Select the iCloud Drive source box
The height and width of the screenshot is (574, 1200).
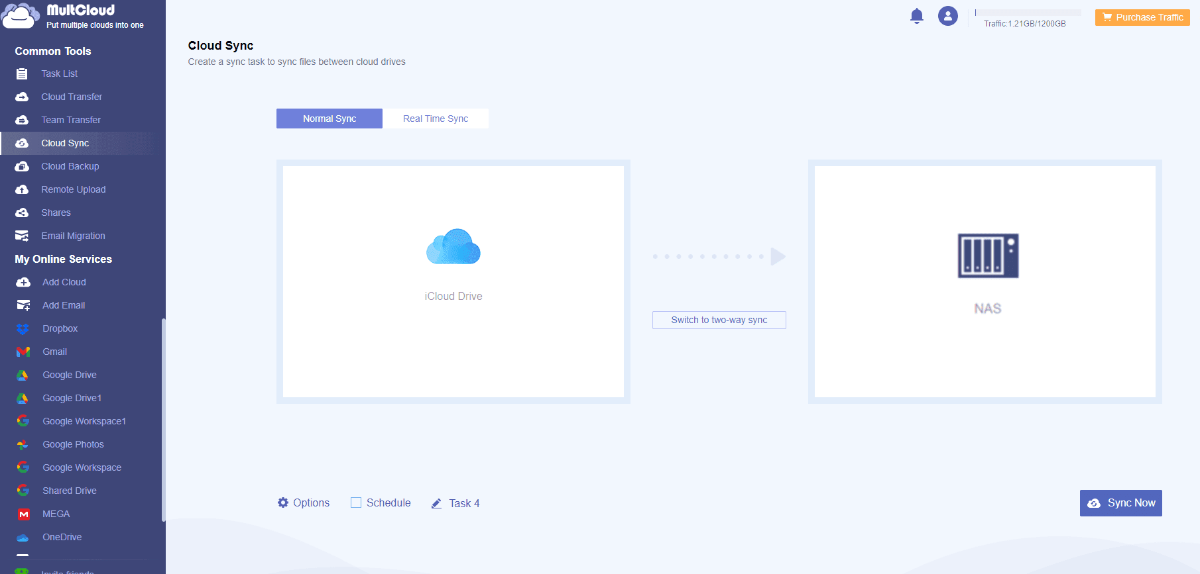[x=453, y=282]
